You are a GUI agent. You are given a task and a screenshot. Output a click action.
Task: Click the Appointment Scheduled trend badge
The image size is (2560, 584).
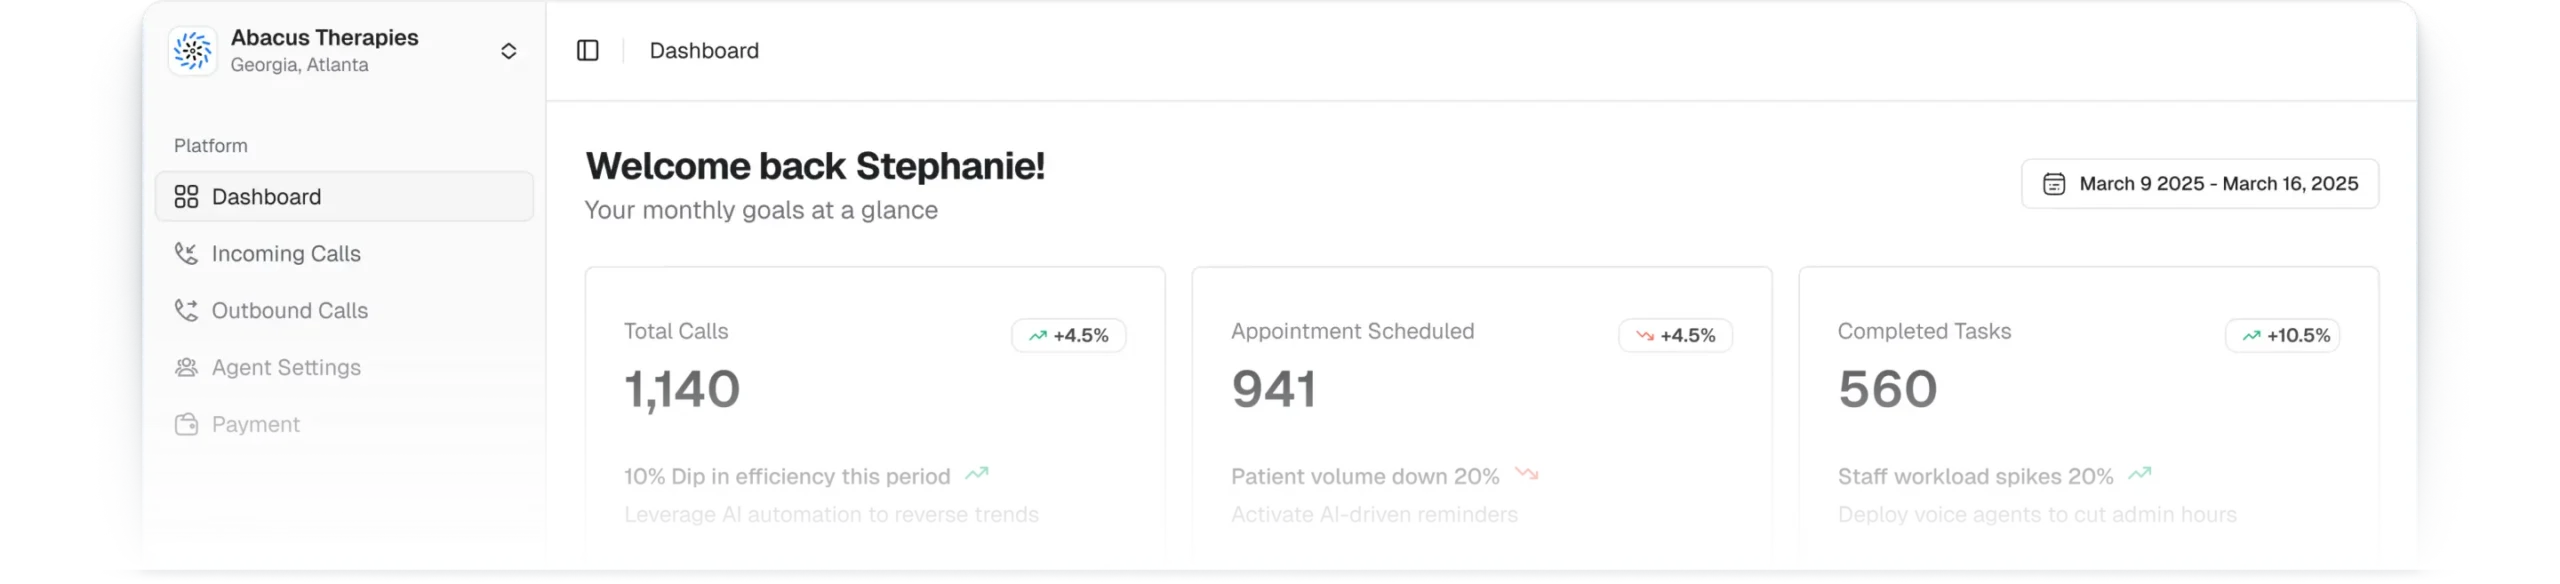pos(1675,336)
